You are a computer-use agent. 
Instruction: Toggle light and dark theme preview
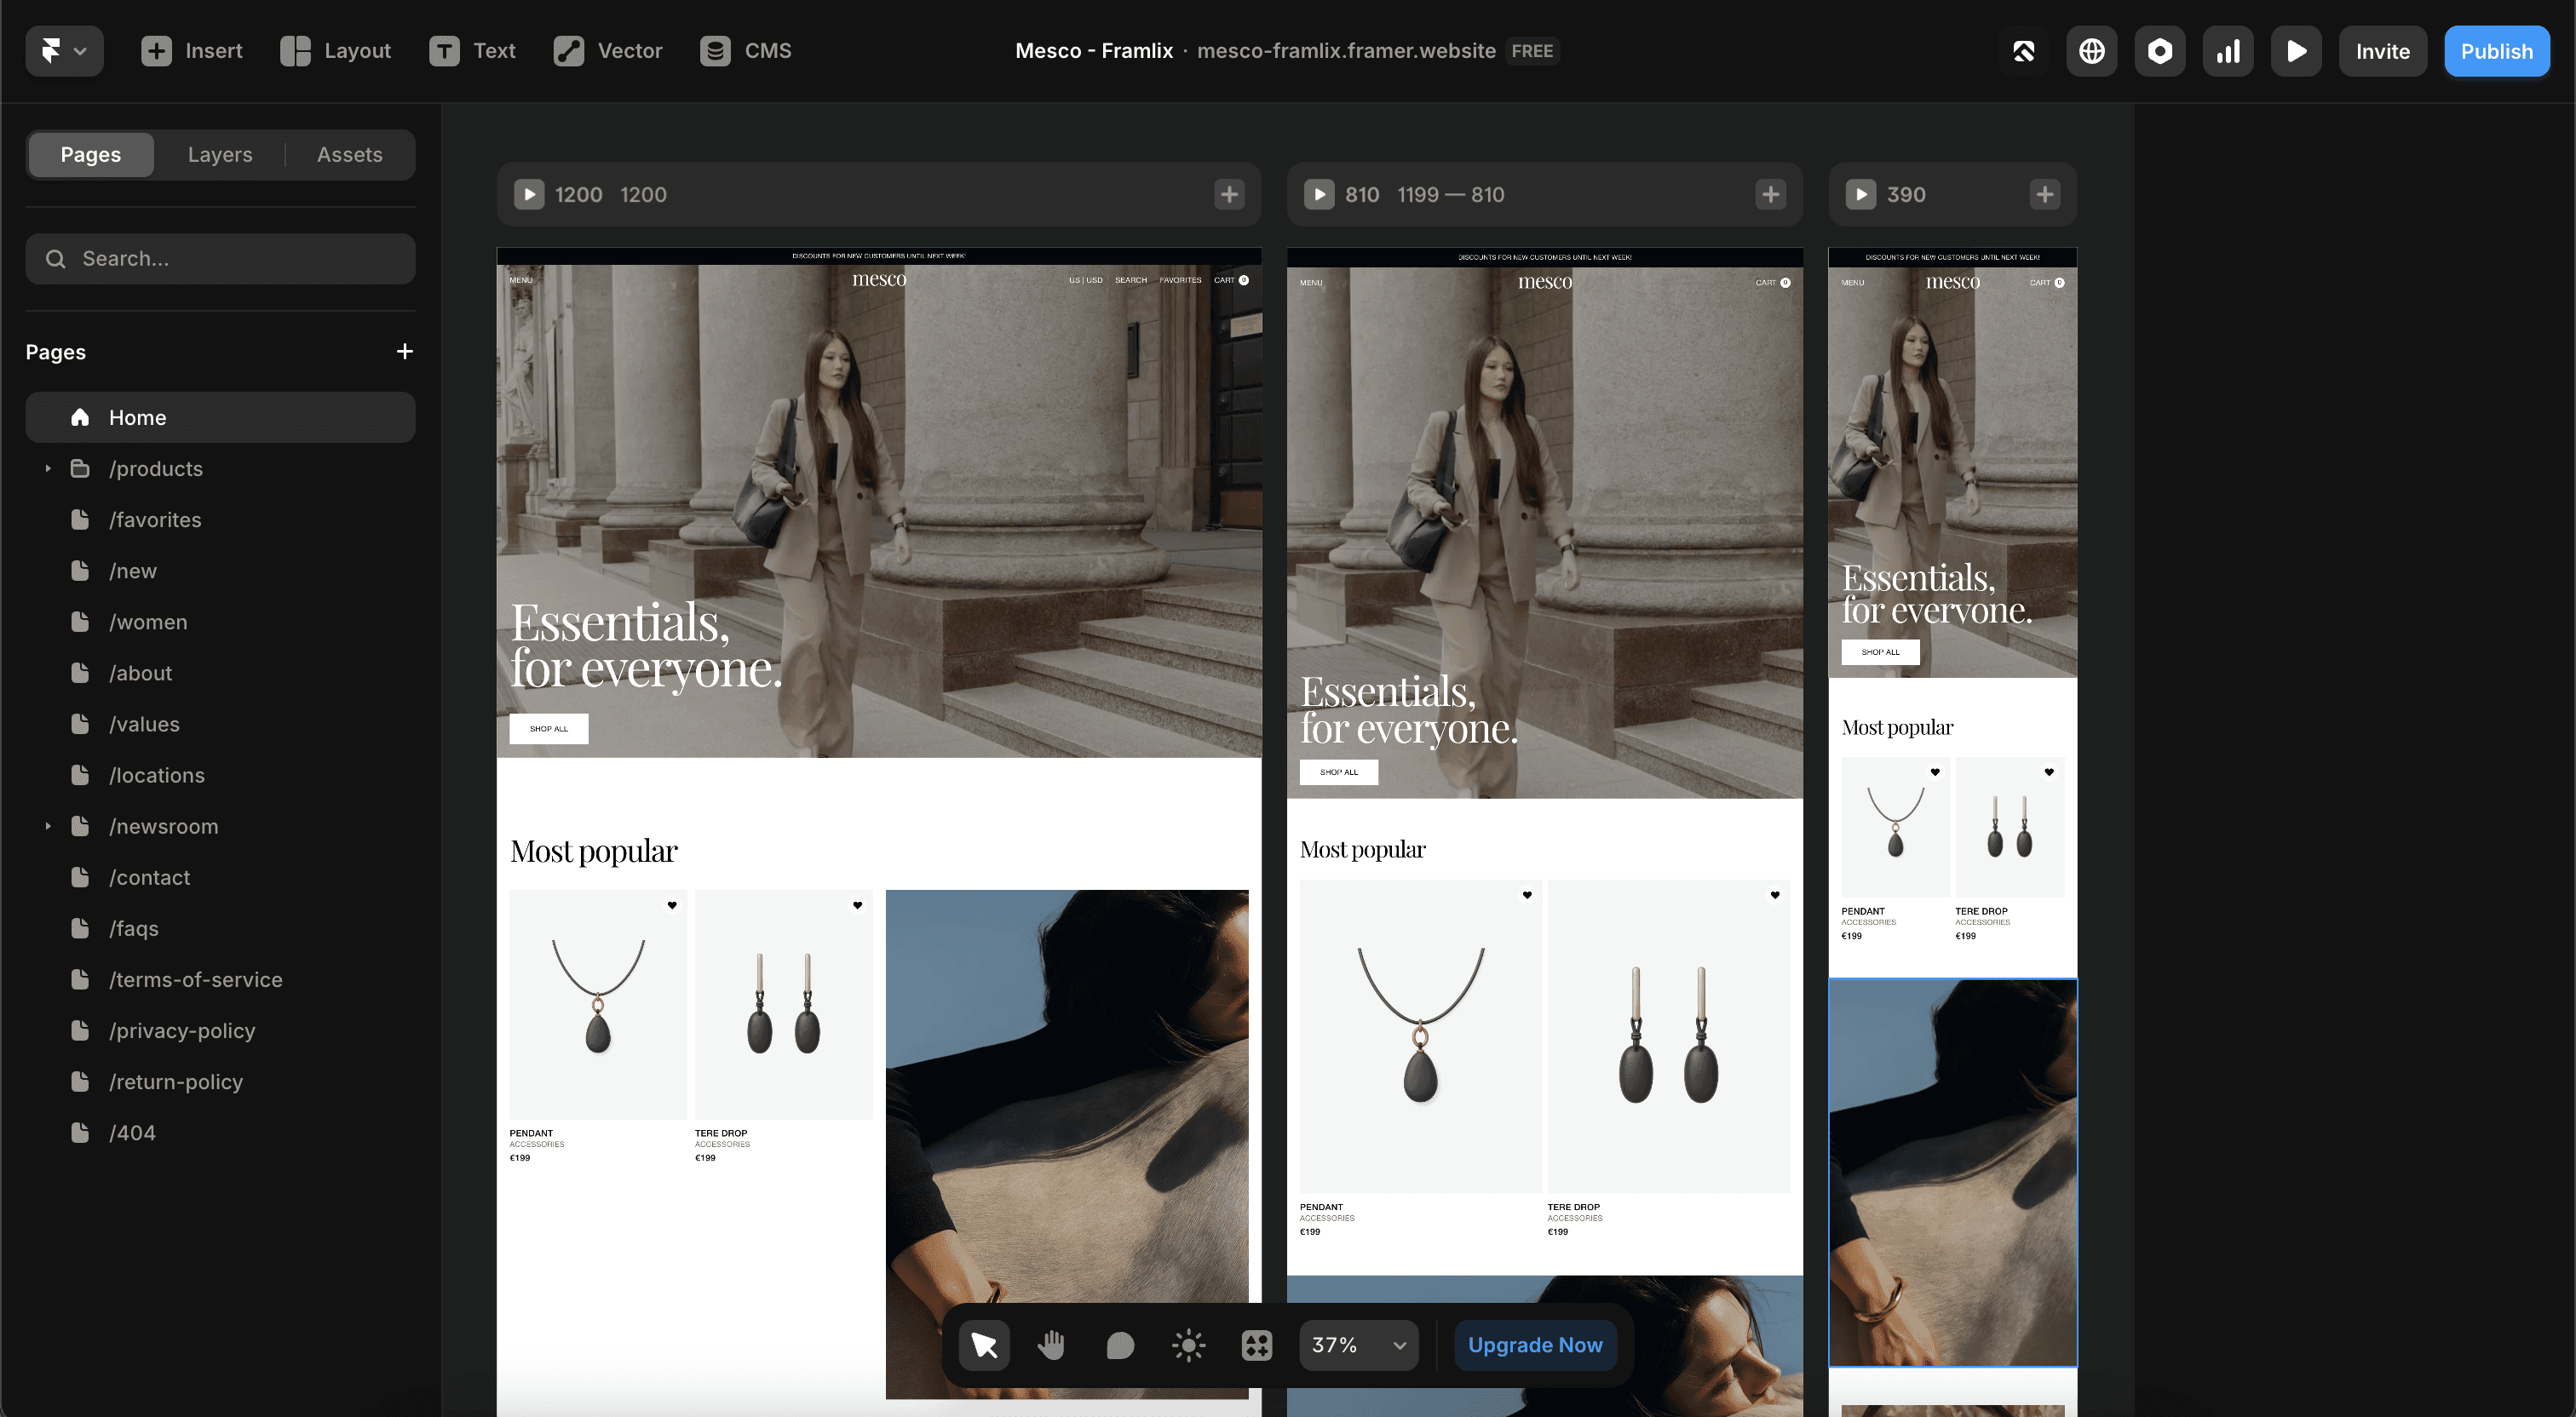click(x=1188, y=1345)
